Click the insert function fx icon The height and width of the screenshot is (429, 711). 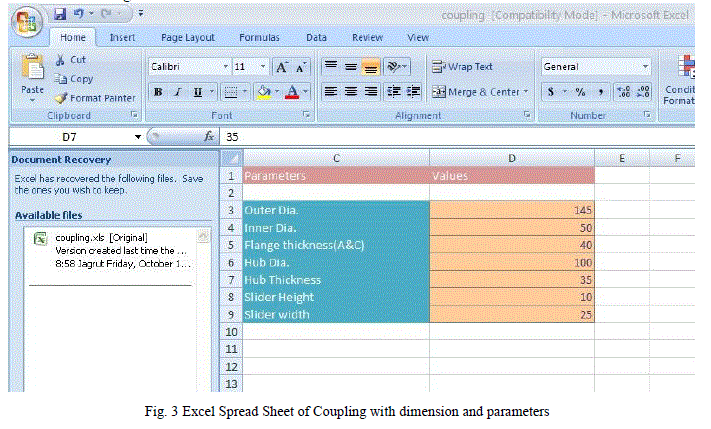pos(210,136)
